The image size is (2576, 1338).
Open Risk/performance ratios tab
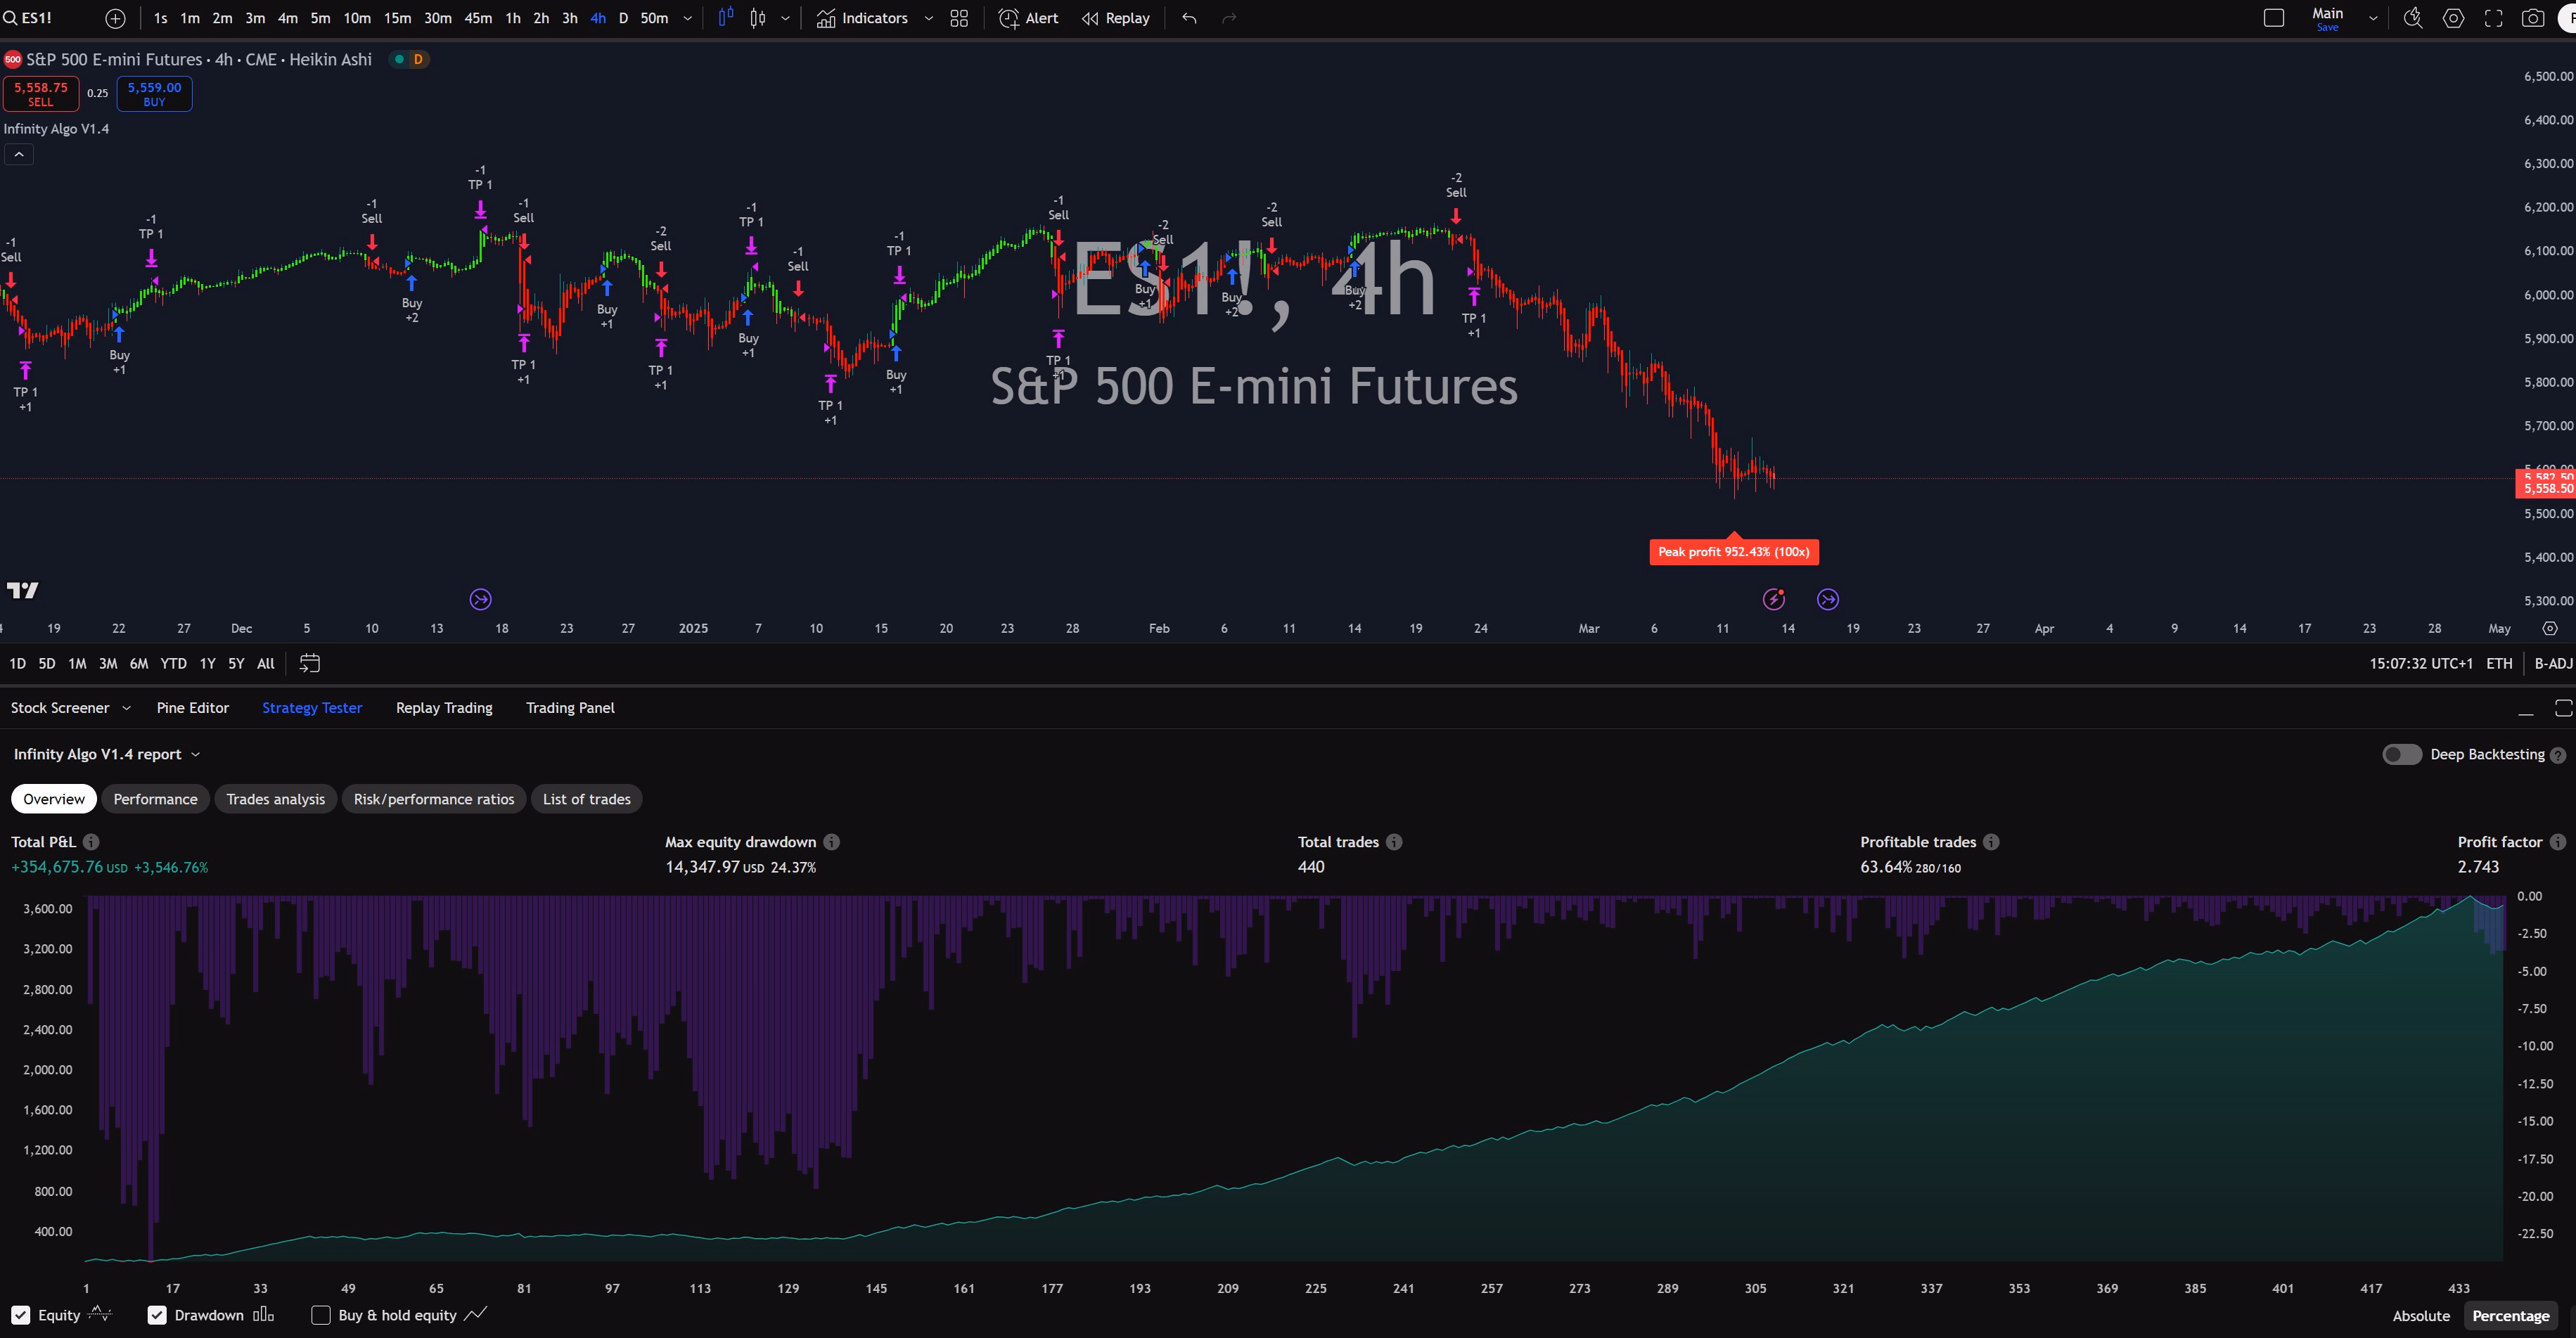(434, 800)
